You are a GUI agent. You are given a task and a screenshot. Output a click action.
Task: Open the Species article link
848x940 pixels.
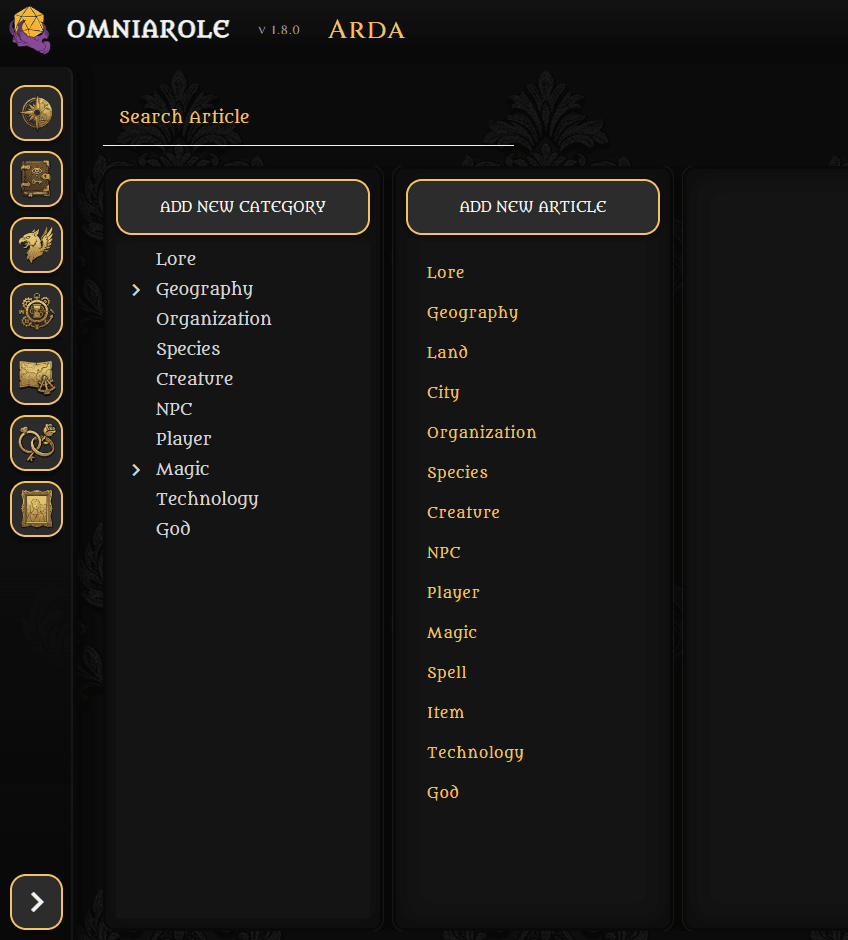coord(457,473)
